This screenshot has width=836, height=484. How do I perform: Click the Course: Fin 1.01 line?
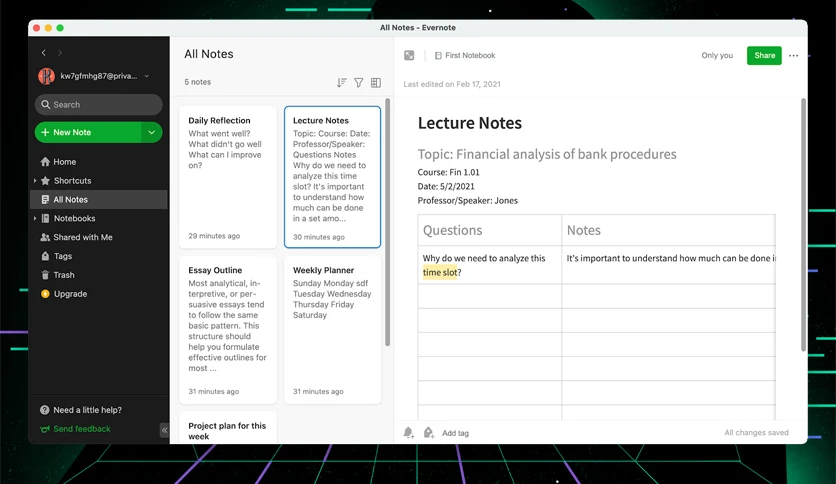448,172
